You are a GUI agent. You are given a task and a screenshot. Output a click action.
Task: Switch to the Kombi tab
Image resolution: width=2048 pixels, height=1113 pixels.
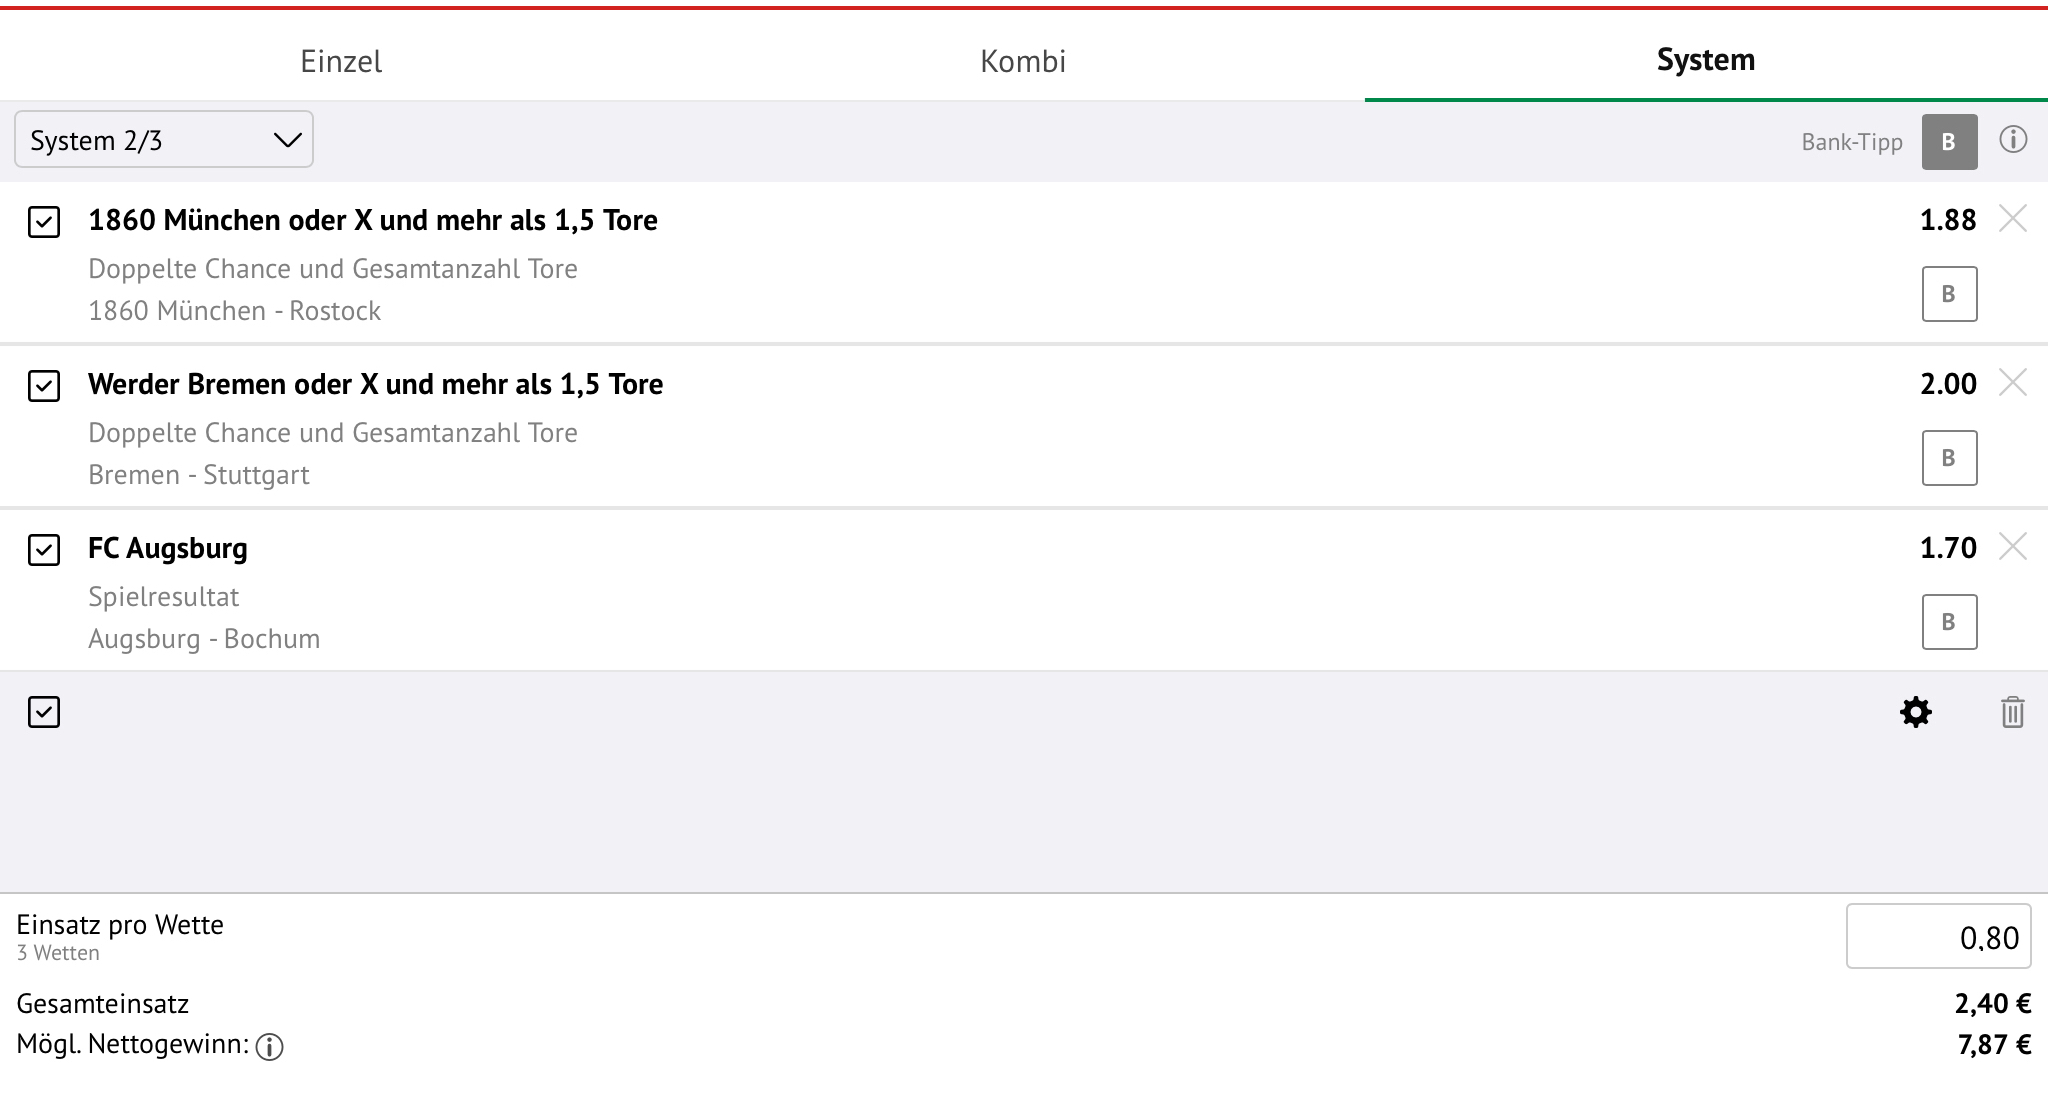[x=1023, y=61]
